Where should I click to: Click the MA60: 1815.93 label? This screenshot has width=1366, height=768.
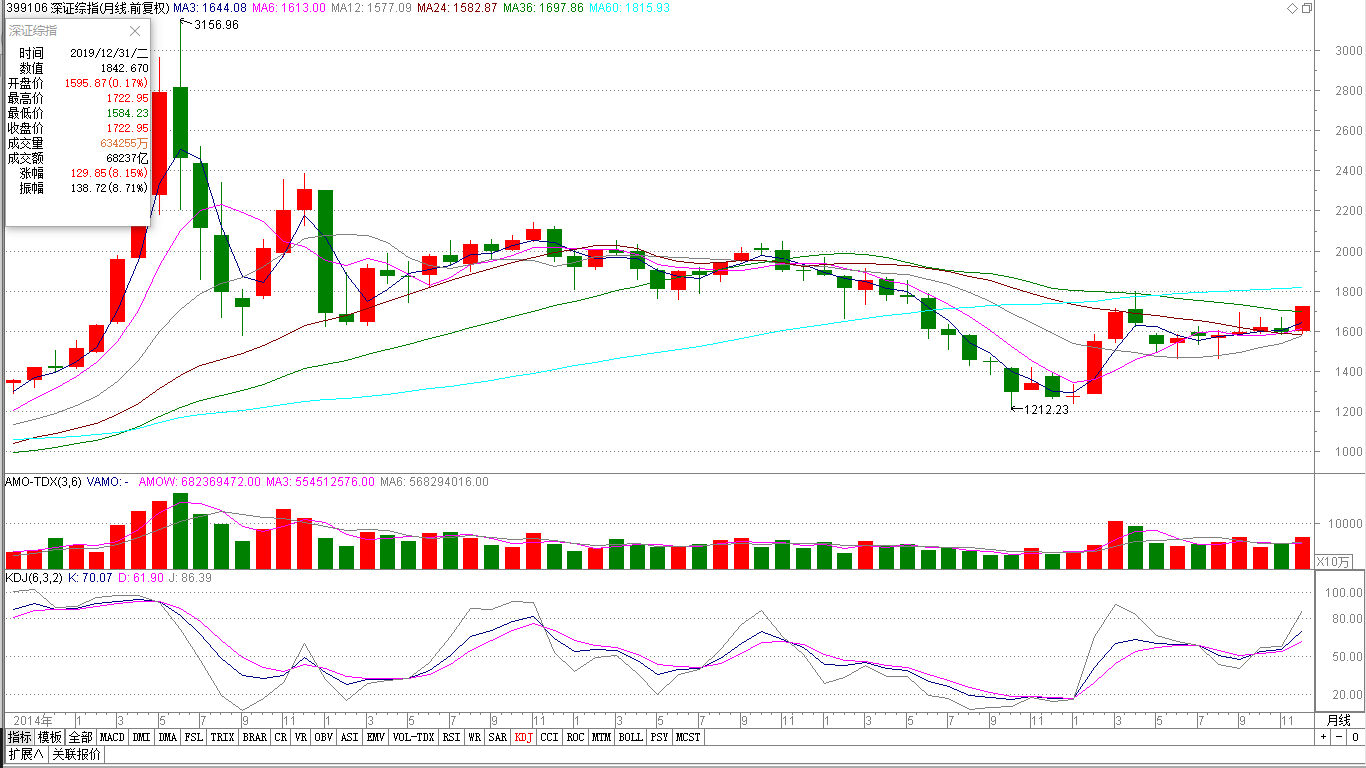click(630, 8)
